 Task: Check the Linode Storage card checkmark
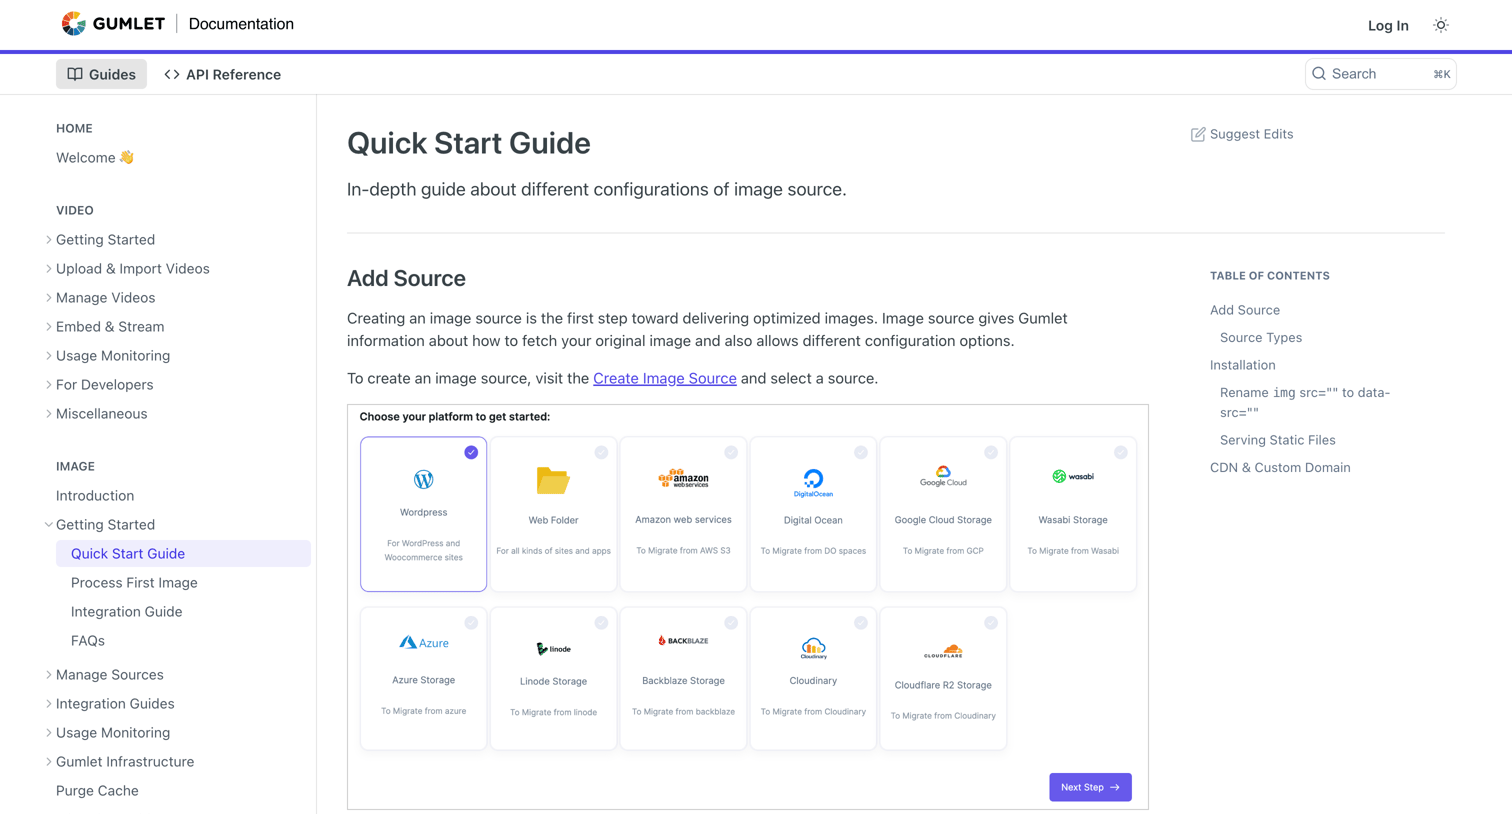point(601,622)
